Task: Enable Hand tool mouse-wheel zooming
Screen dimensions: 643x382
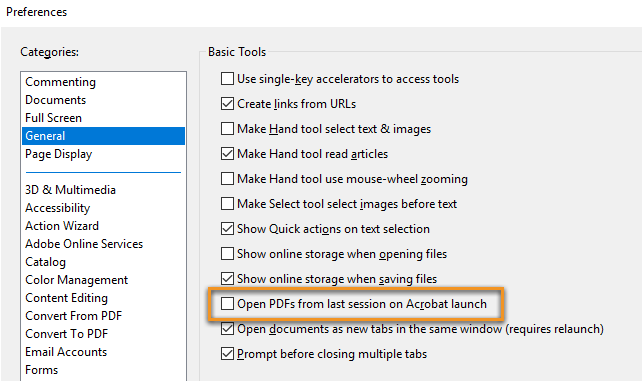Action: click(x=227, y=178)
